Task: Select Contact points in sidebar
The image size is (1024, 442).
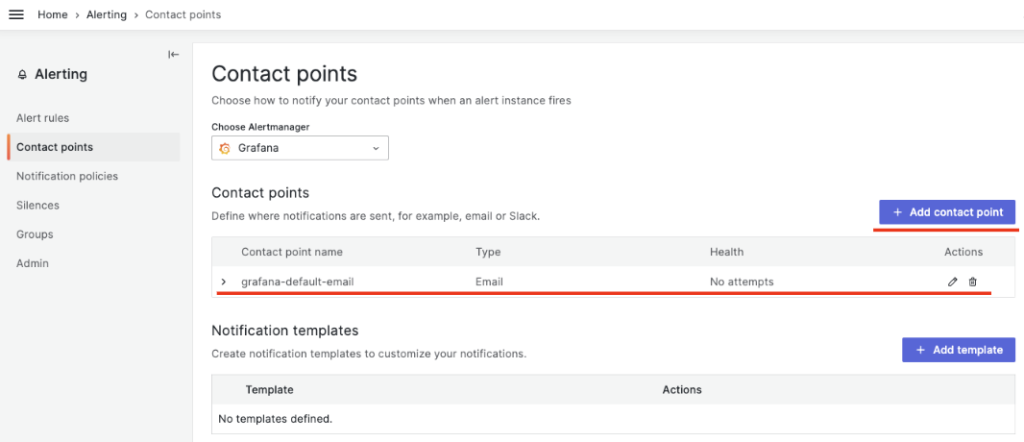Action: coord(55,147)
